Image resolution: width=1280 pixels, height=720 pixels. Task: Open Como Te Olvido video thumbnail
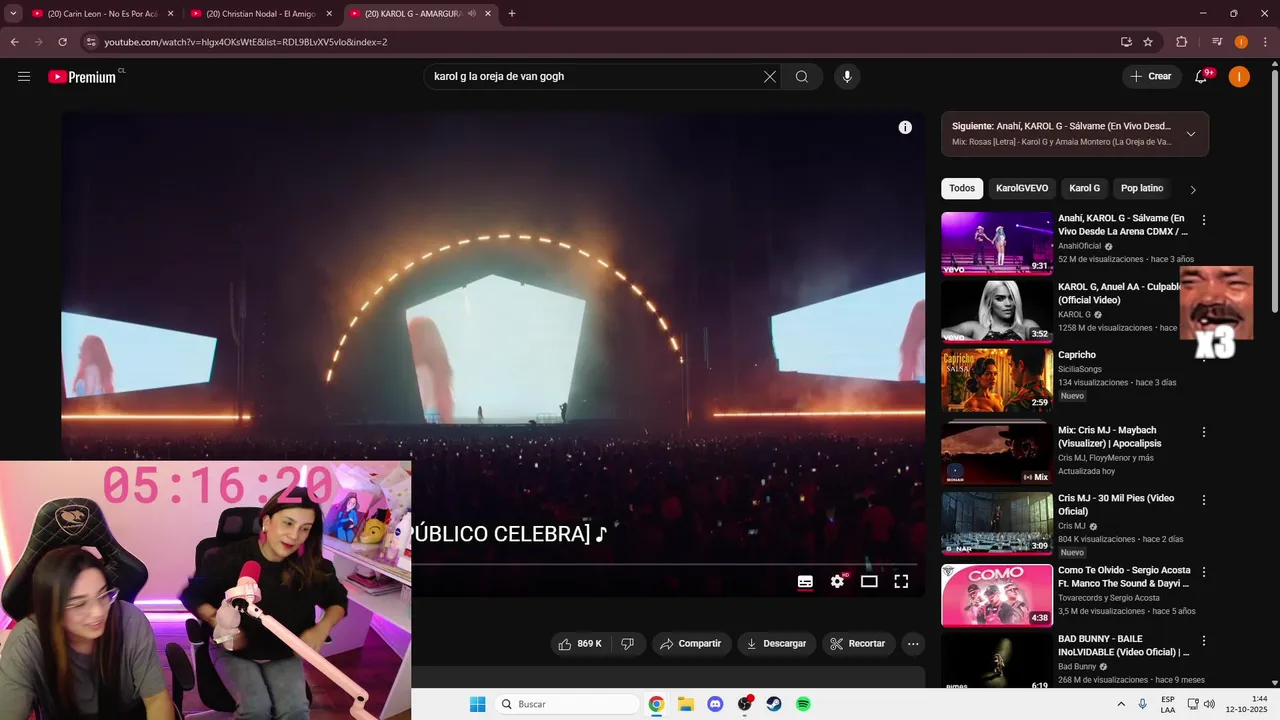point(997,596)
